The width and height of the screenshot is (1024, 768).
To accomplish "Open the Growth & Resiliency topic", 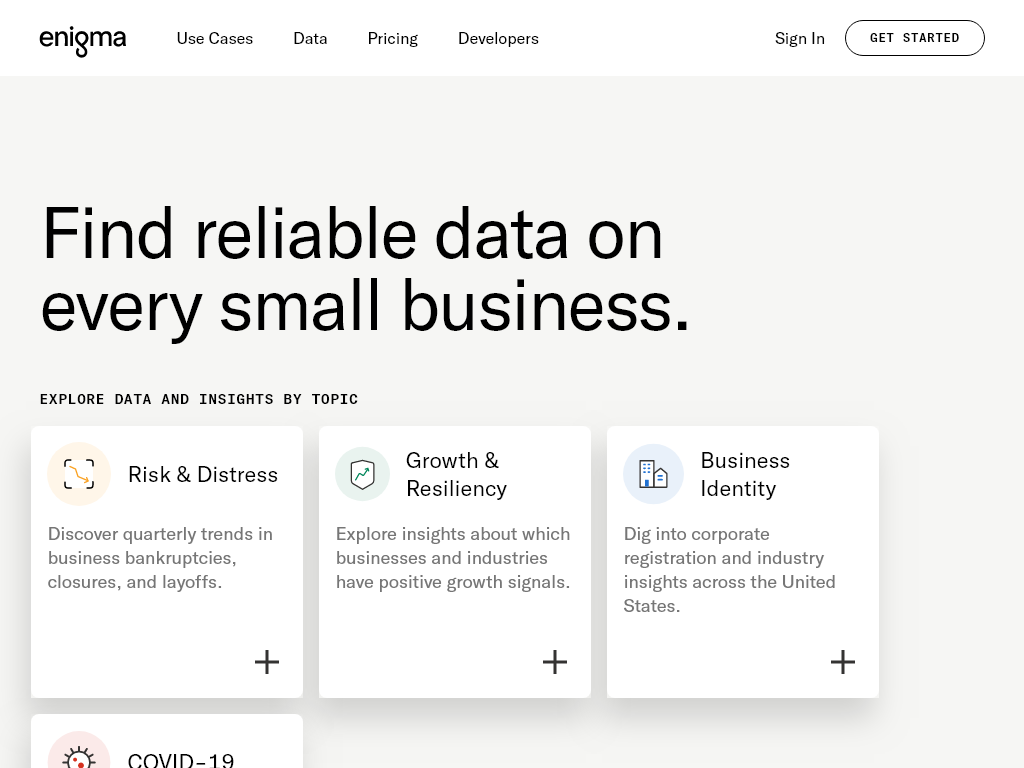I will [456, 474].
